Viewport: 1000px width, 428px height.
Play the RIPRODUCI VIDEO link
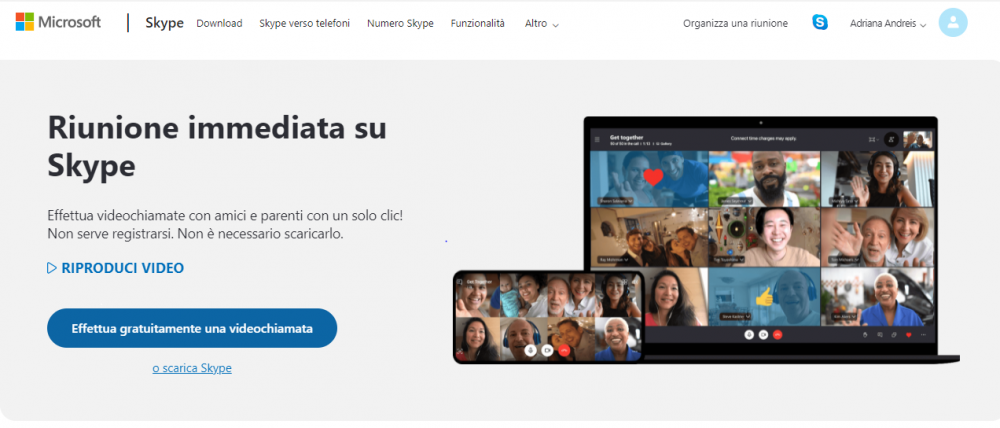115,268
